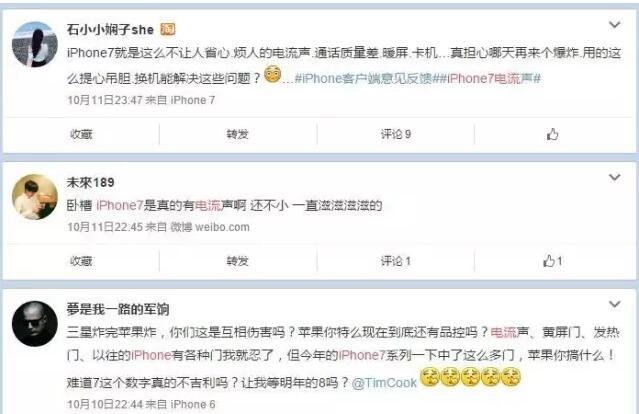Click 收藏 on the first post
Screen dimensions: 639x414
click(81, 134)
